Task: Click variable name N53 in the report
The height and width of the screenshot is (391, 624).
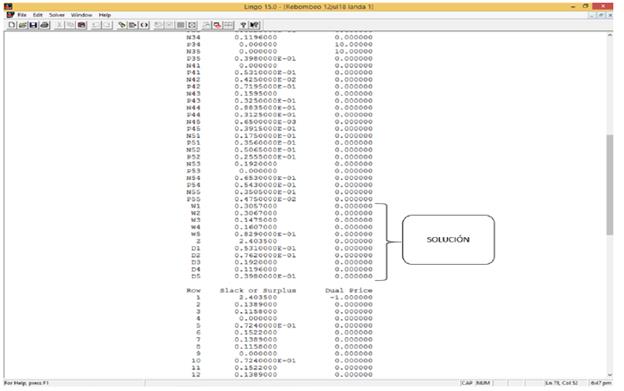Action: [193, 164]
